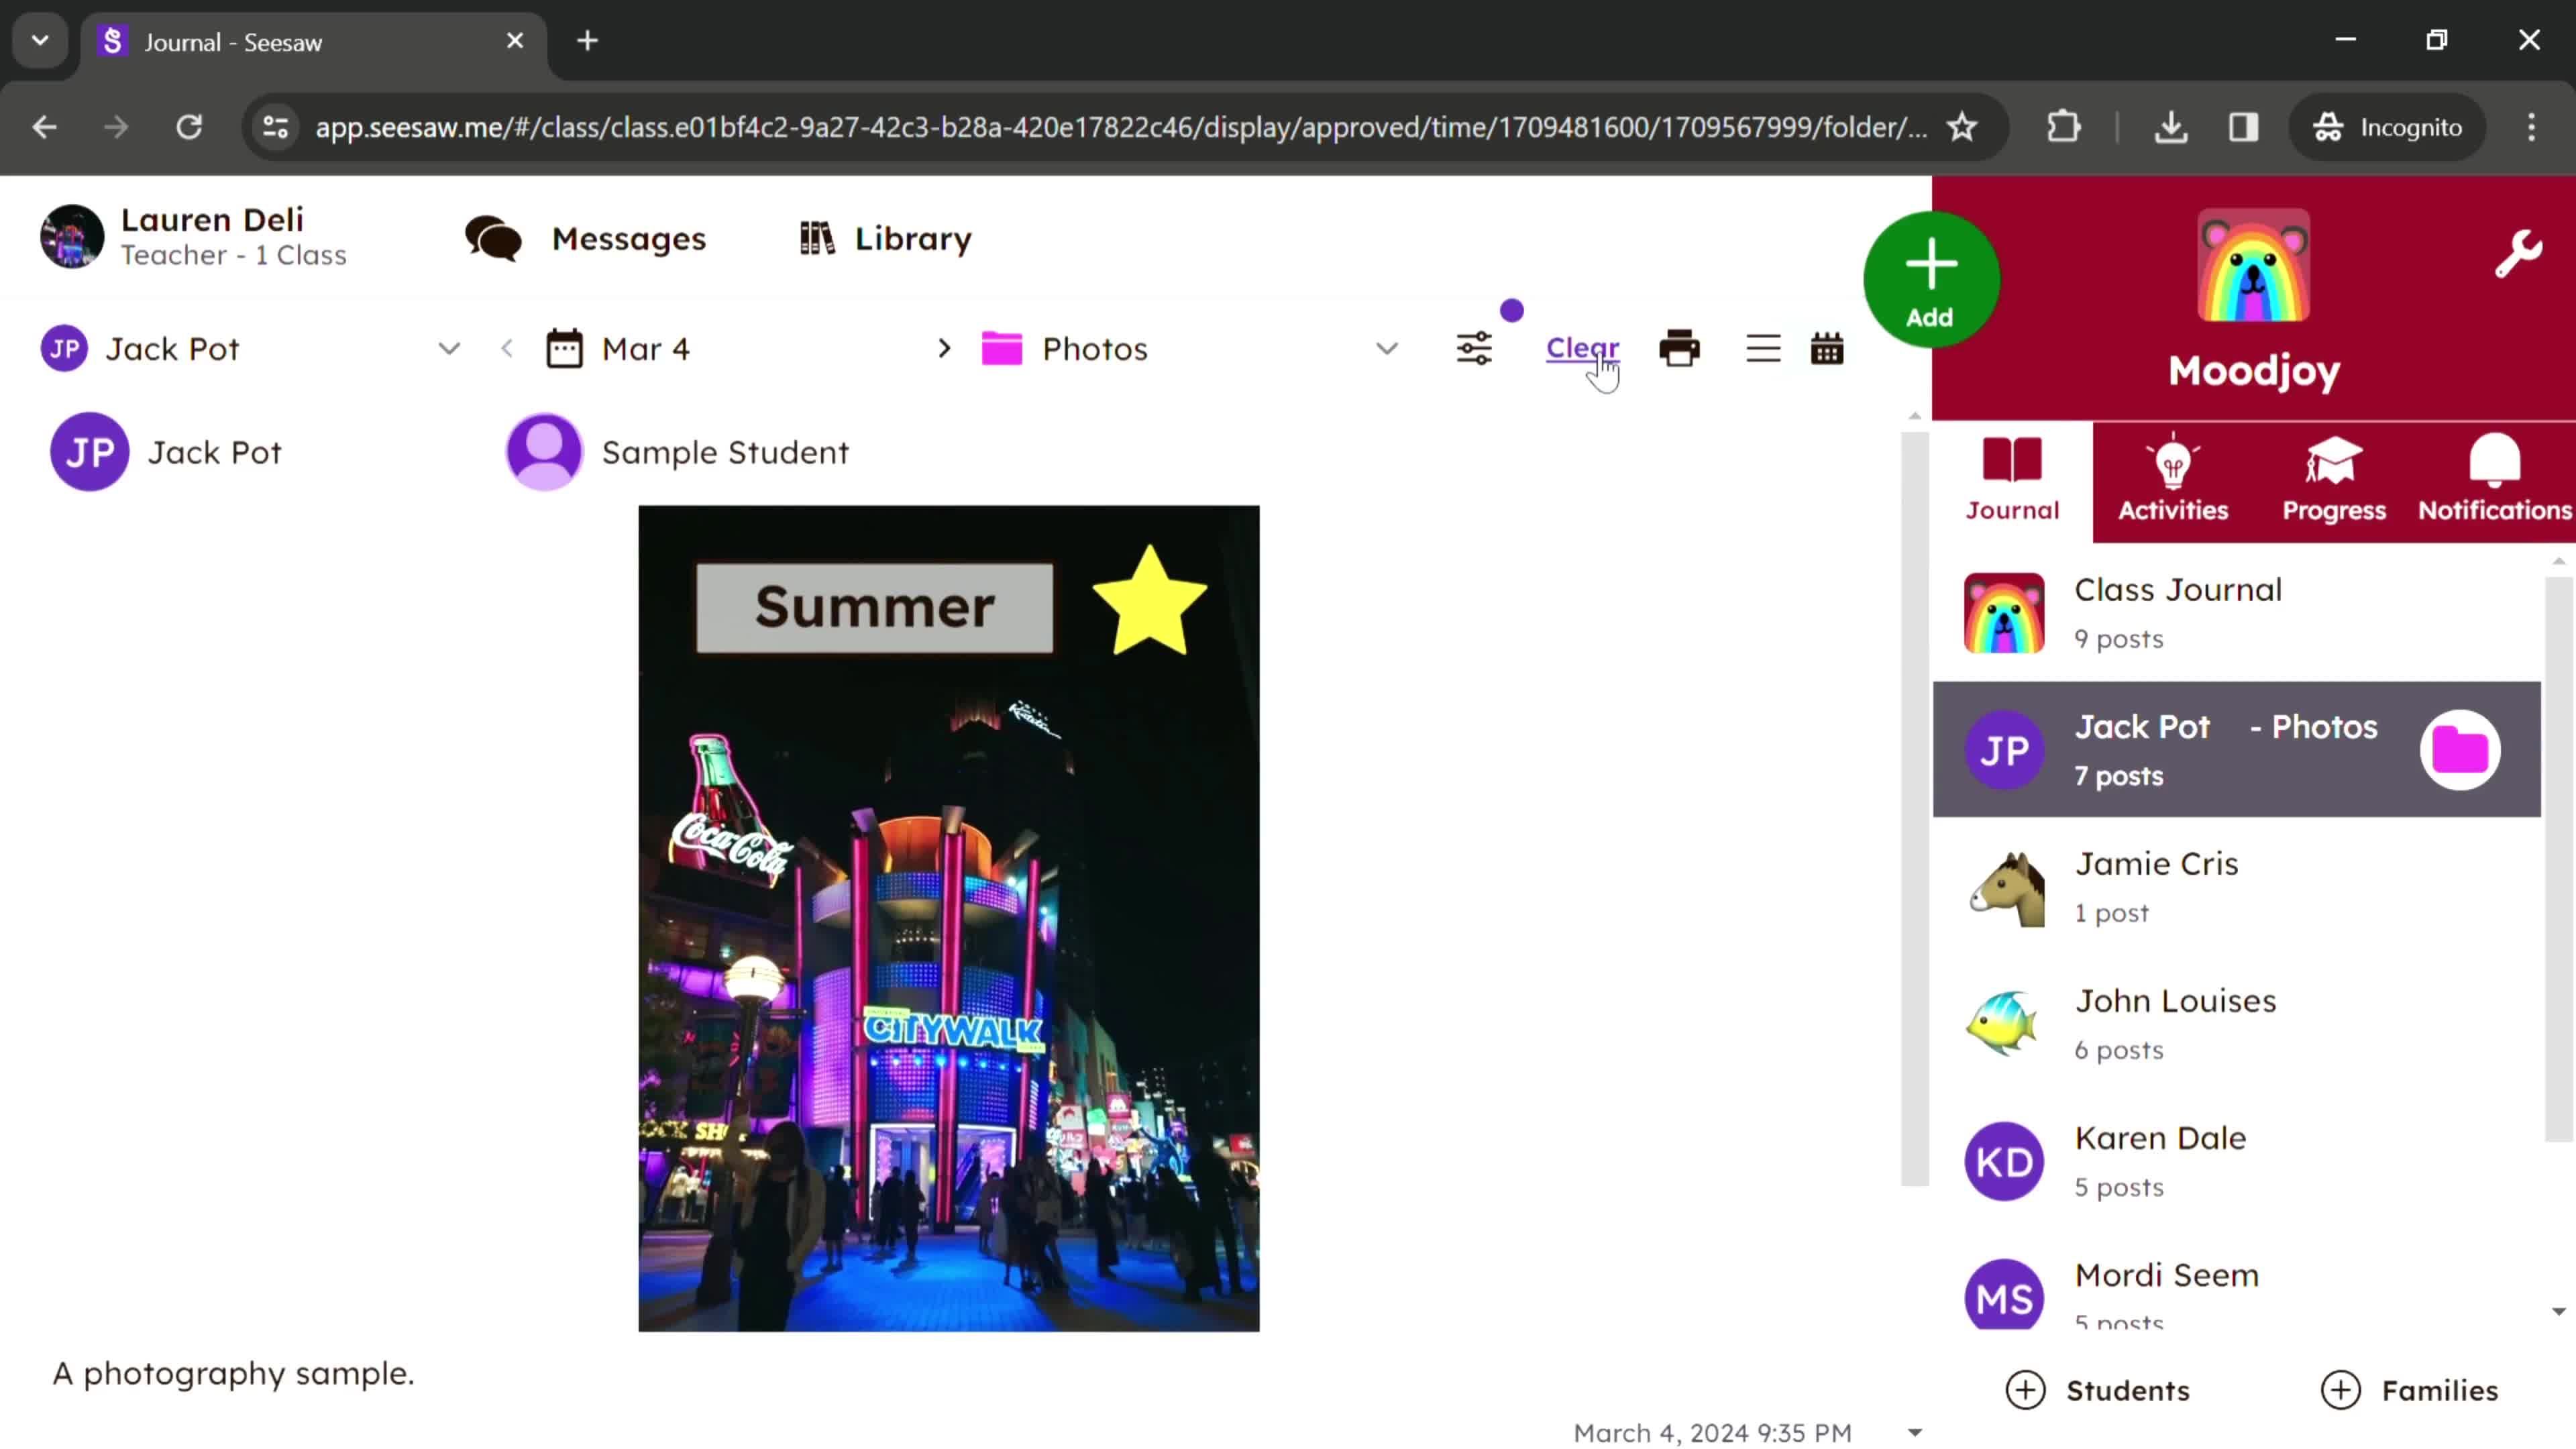Click the pink folder icon on the Jack Pot row
The height and width of the screenshot is (1449, 2576).
click(2460, 750)
